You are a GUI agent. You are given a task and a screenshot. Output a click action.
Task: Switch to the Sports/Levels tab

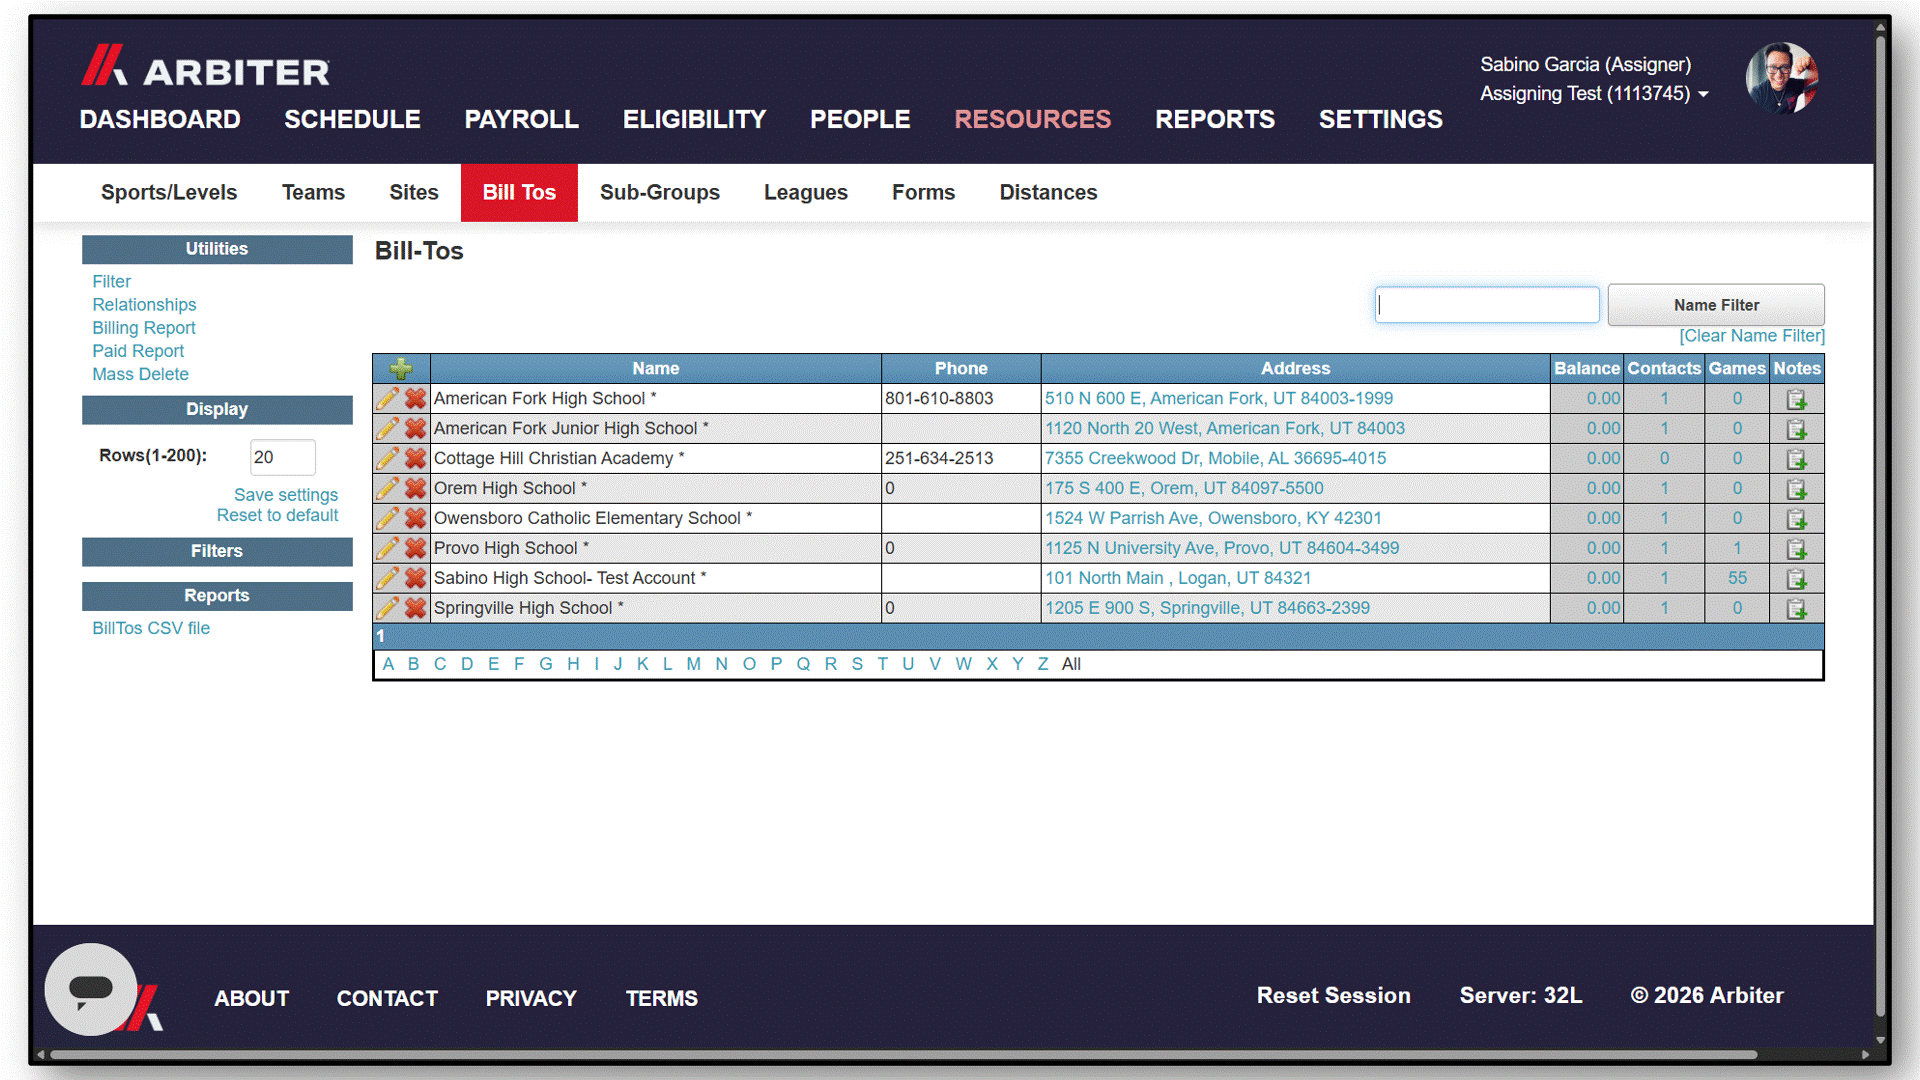click(169, 192)
